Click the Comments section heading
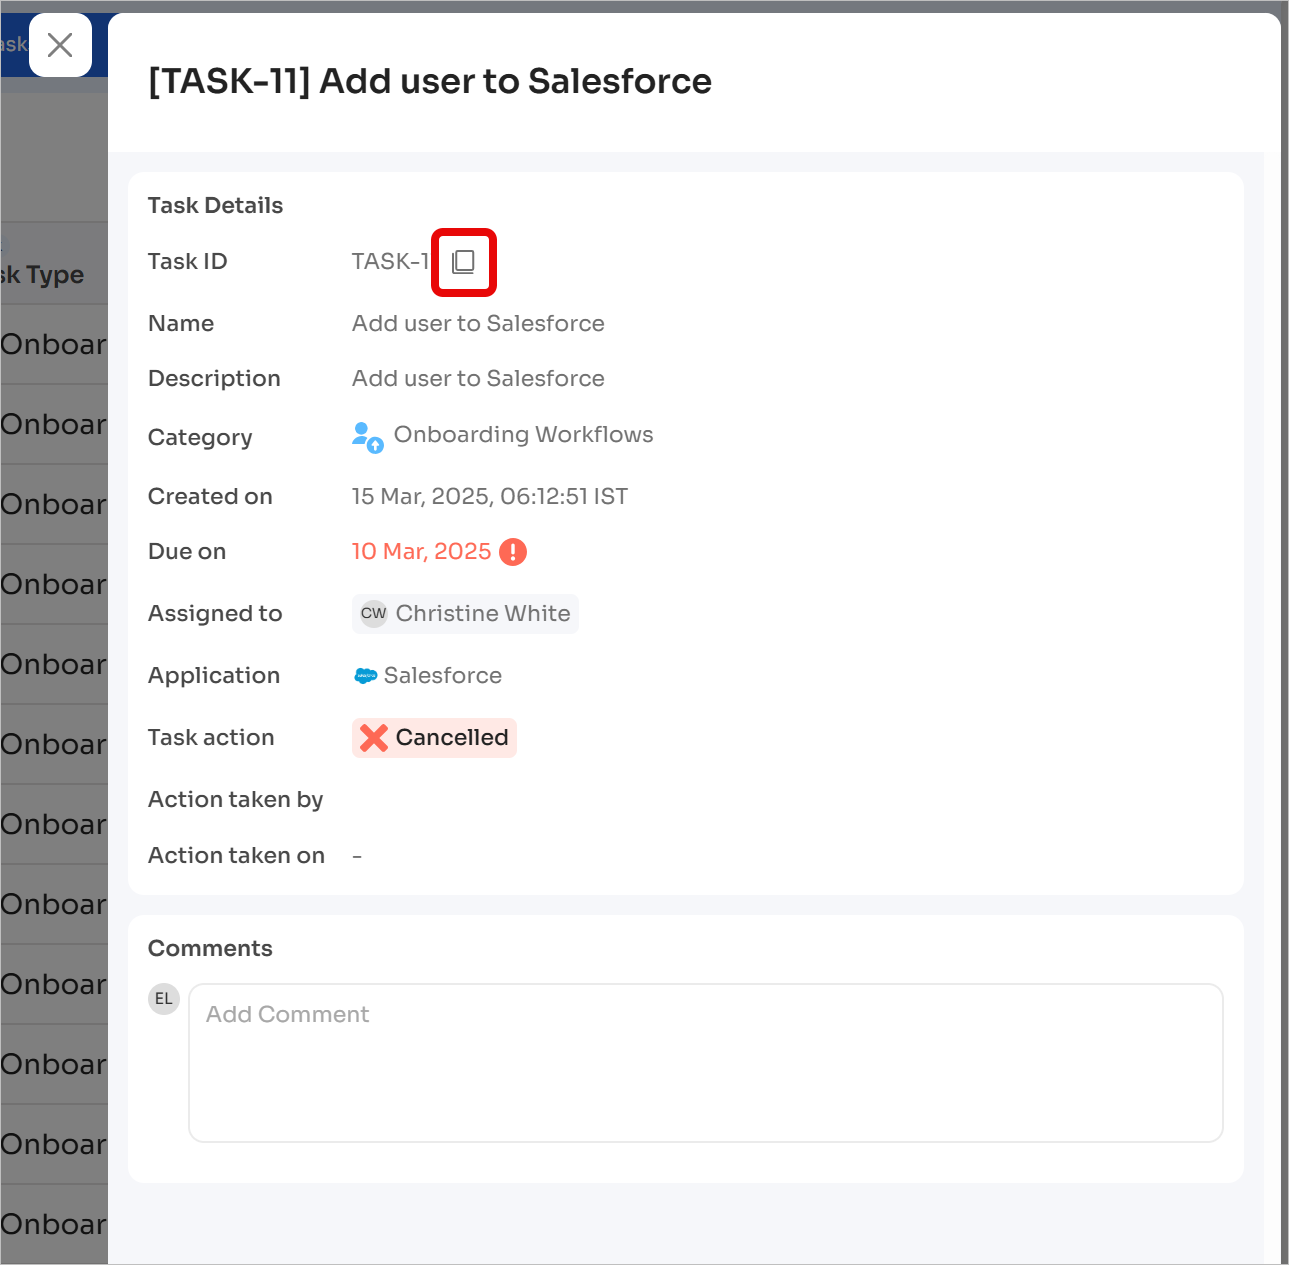 [210, 949]
